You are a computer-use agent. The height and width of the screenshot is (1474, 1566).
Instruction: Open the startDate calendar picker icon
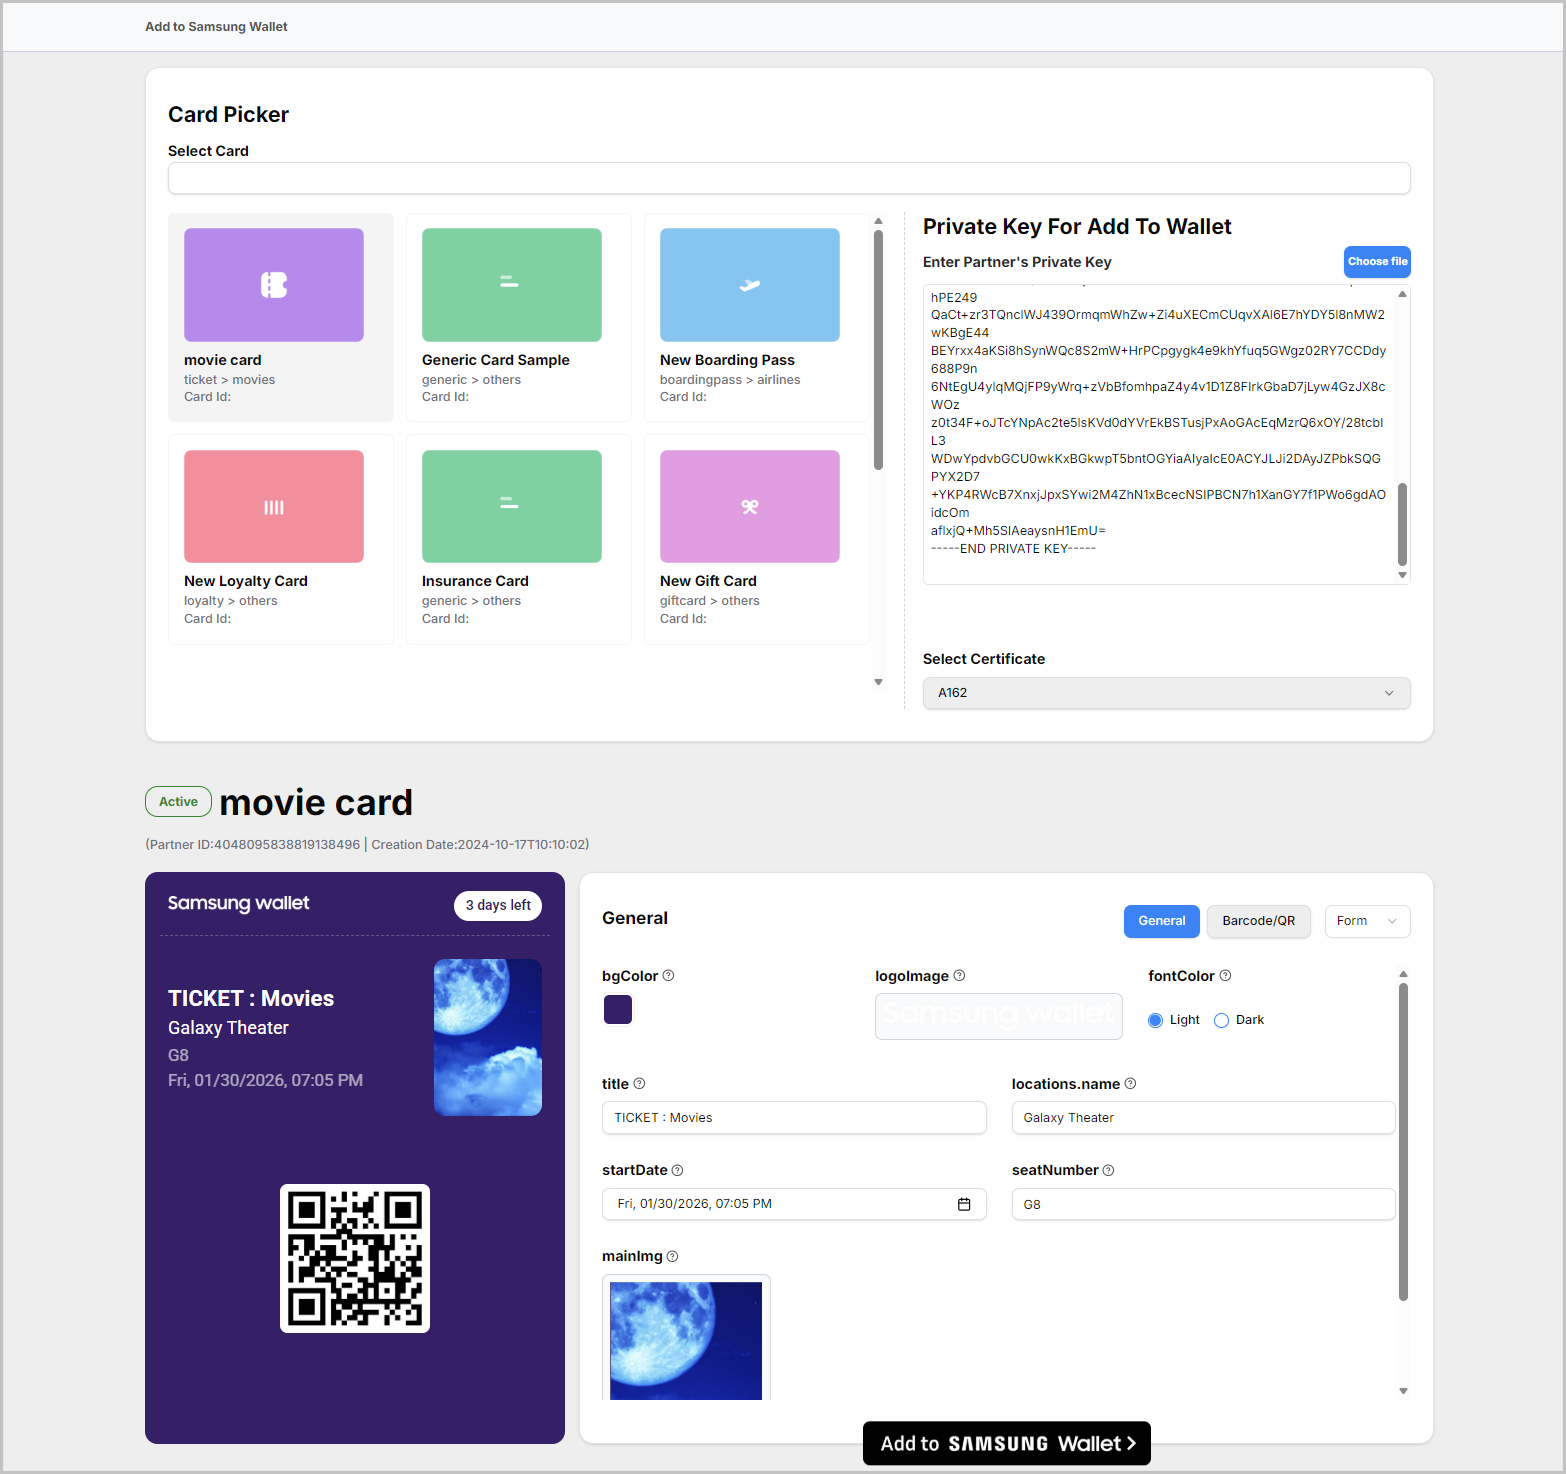point(964,1204)
